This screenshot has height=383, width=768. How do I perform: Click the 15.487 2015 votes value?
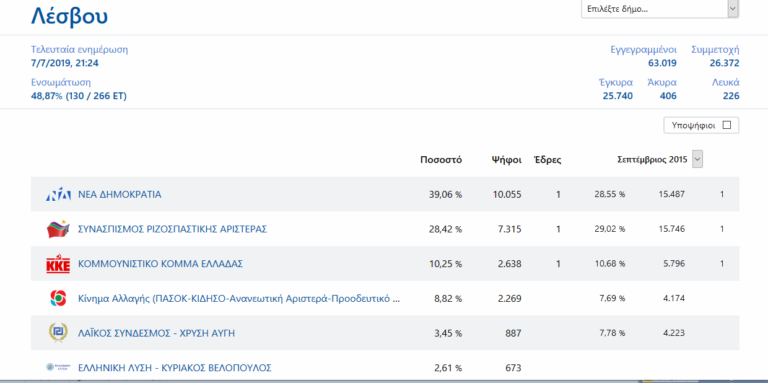[672, 194]
